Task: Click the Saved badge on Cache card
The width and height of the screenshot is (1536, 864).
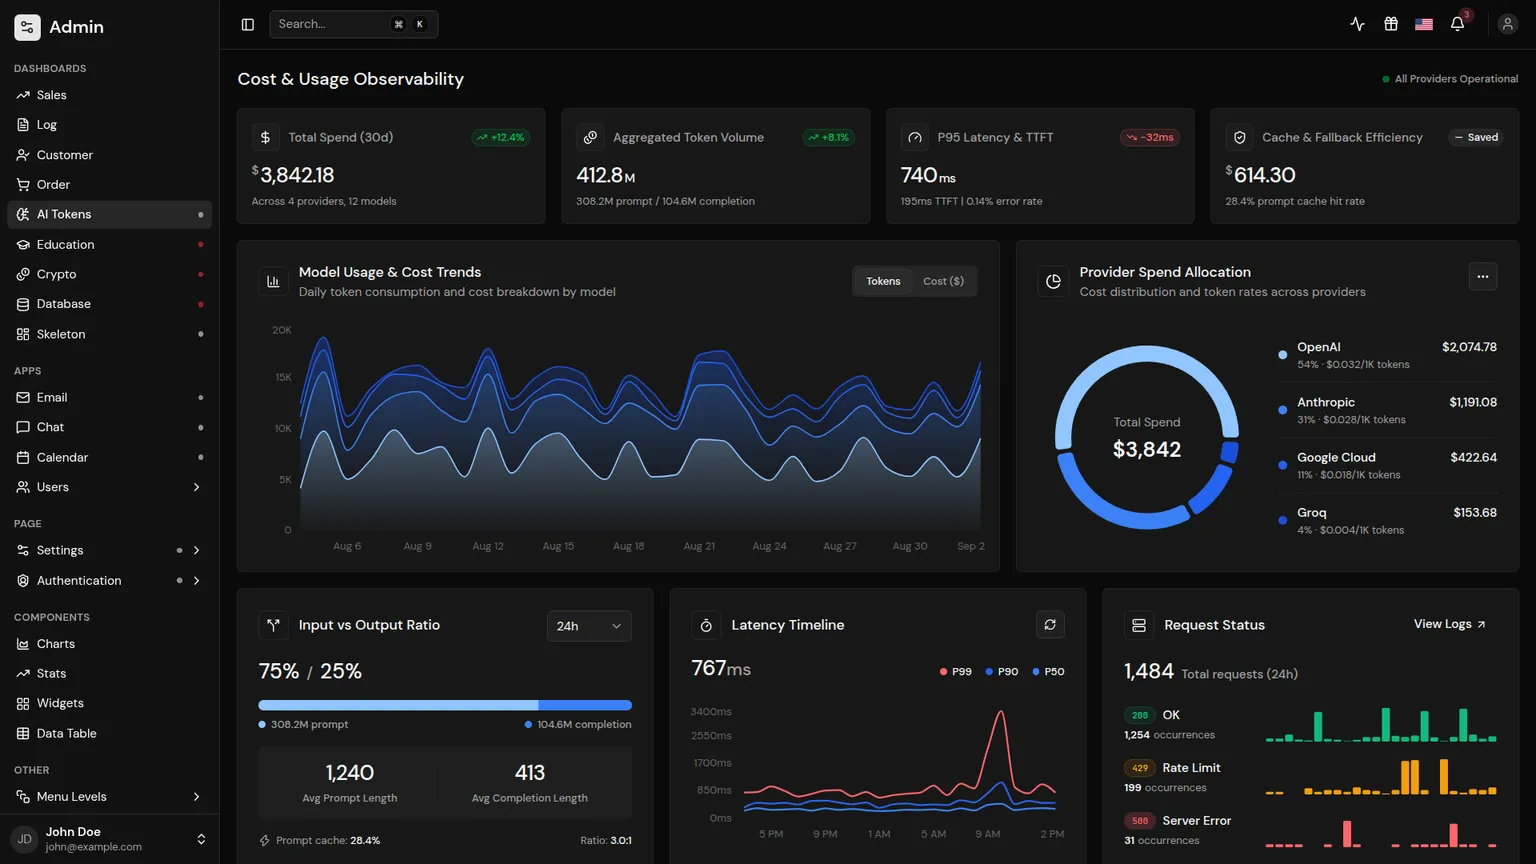Action: click(1477, 137)
